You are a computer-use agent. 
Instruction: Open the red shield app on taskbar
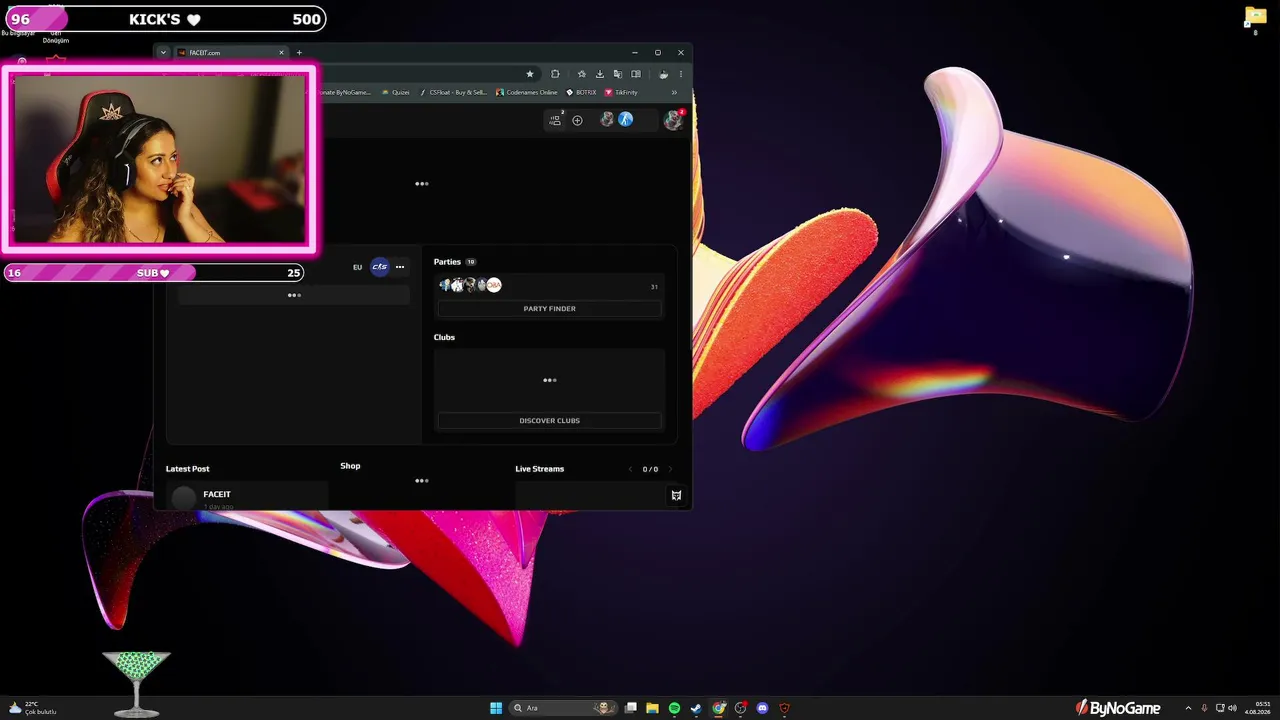pyautogui.click(x=784, y=708)
